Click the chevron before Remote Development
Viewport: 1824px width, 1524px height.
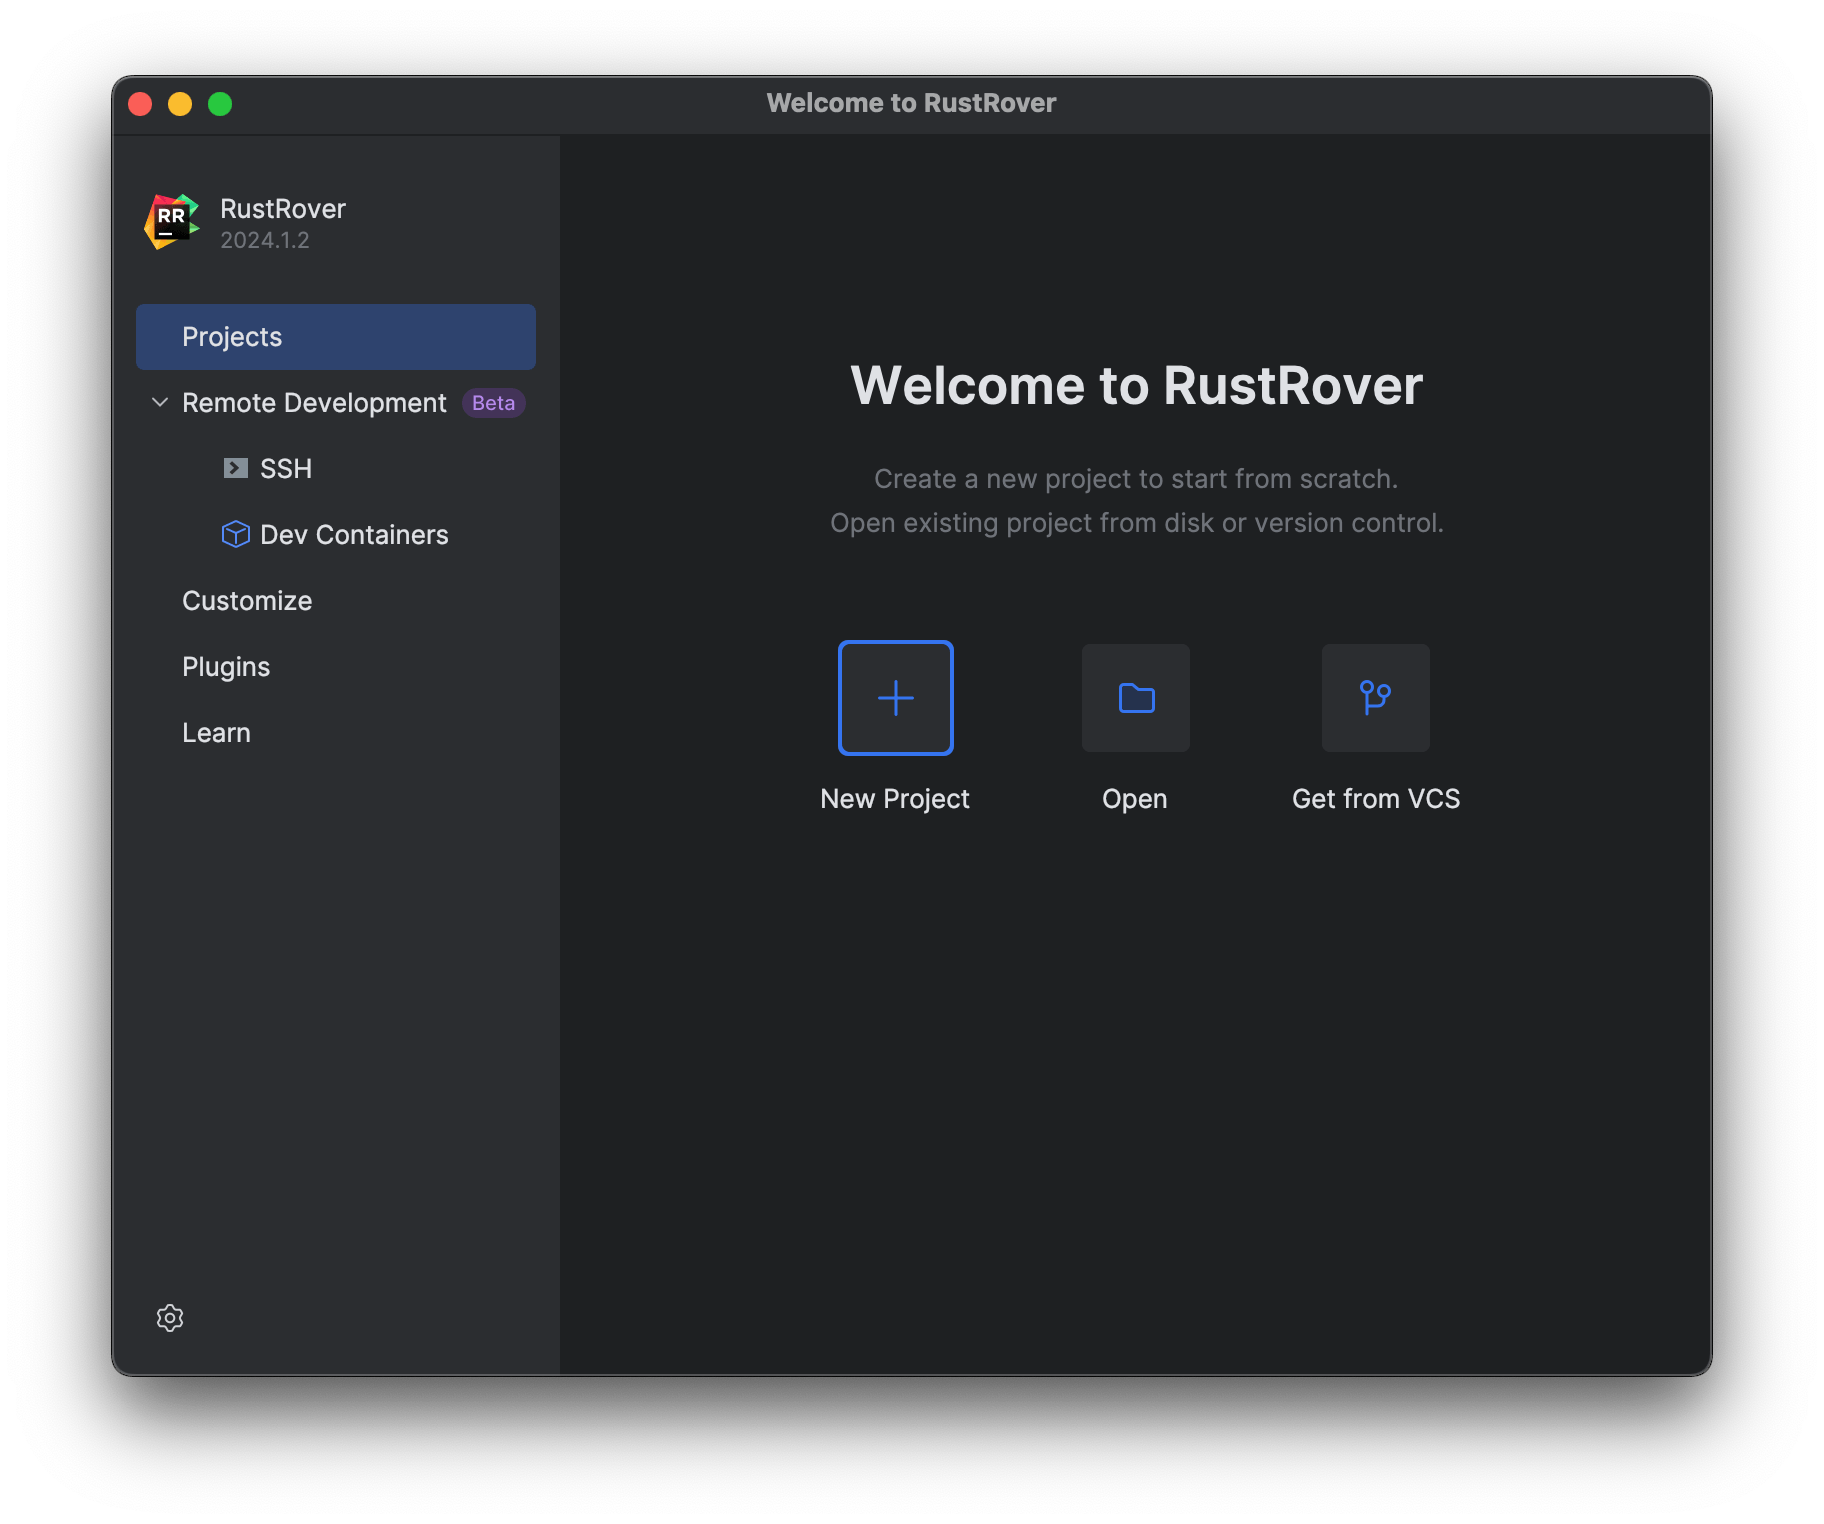[160, 402]
